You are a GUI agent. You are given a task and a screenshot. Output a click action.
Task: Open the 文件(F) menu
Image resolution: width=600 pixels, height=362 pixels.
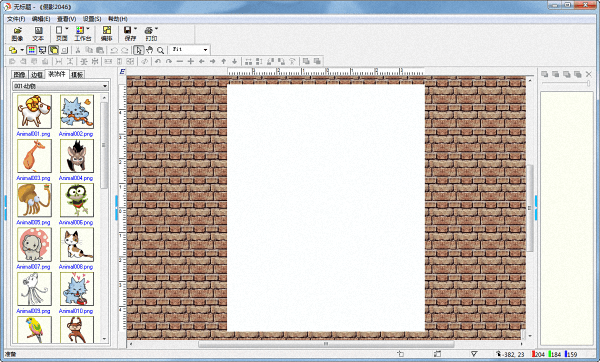pos(16,19)
